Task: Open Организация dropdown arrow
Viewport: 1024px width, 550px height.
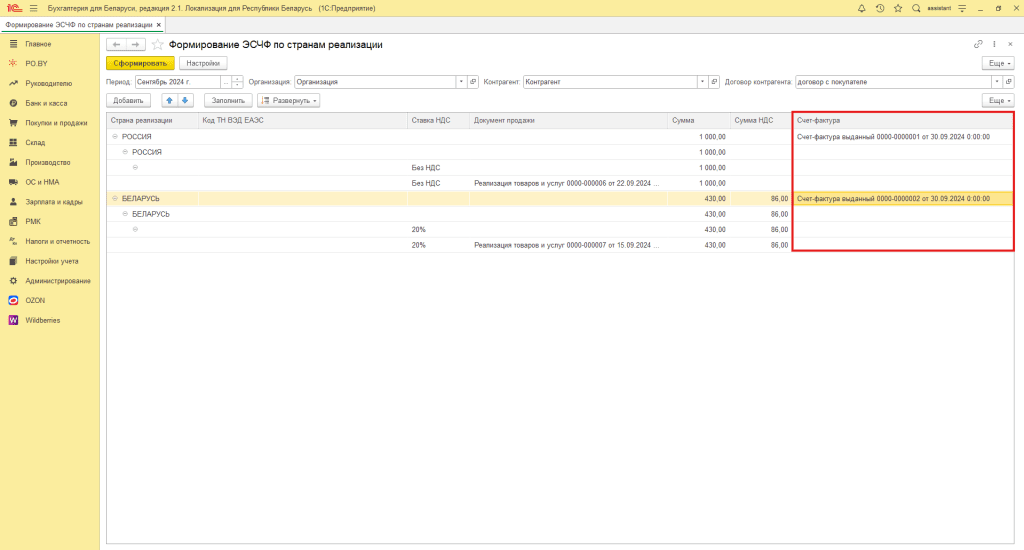Action: [x=461, y=82]
